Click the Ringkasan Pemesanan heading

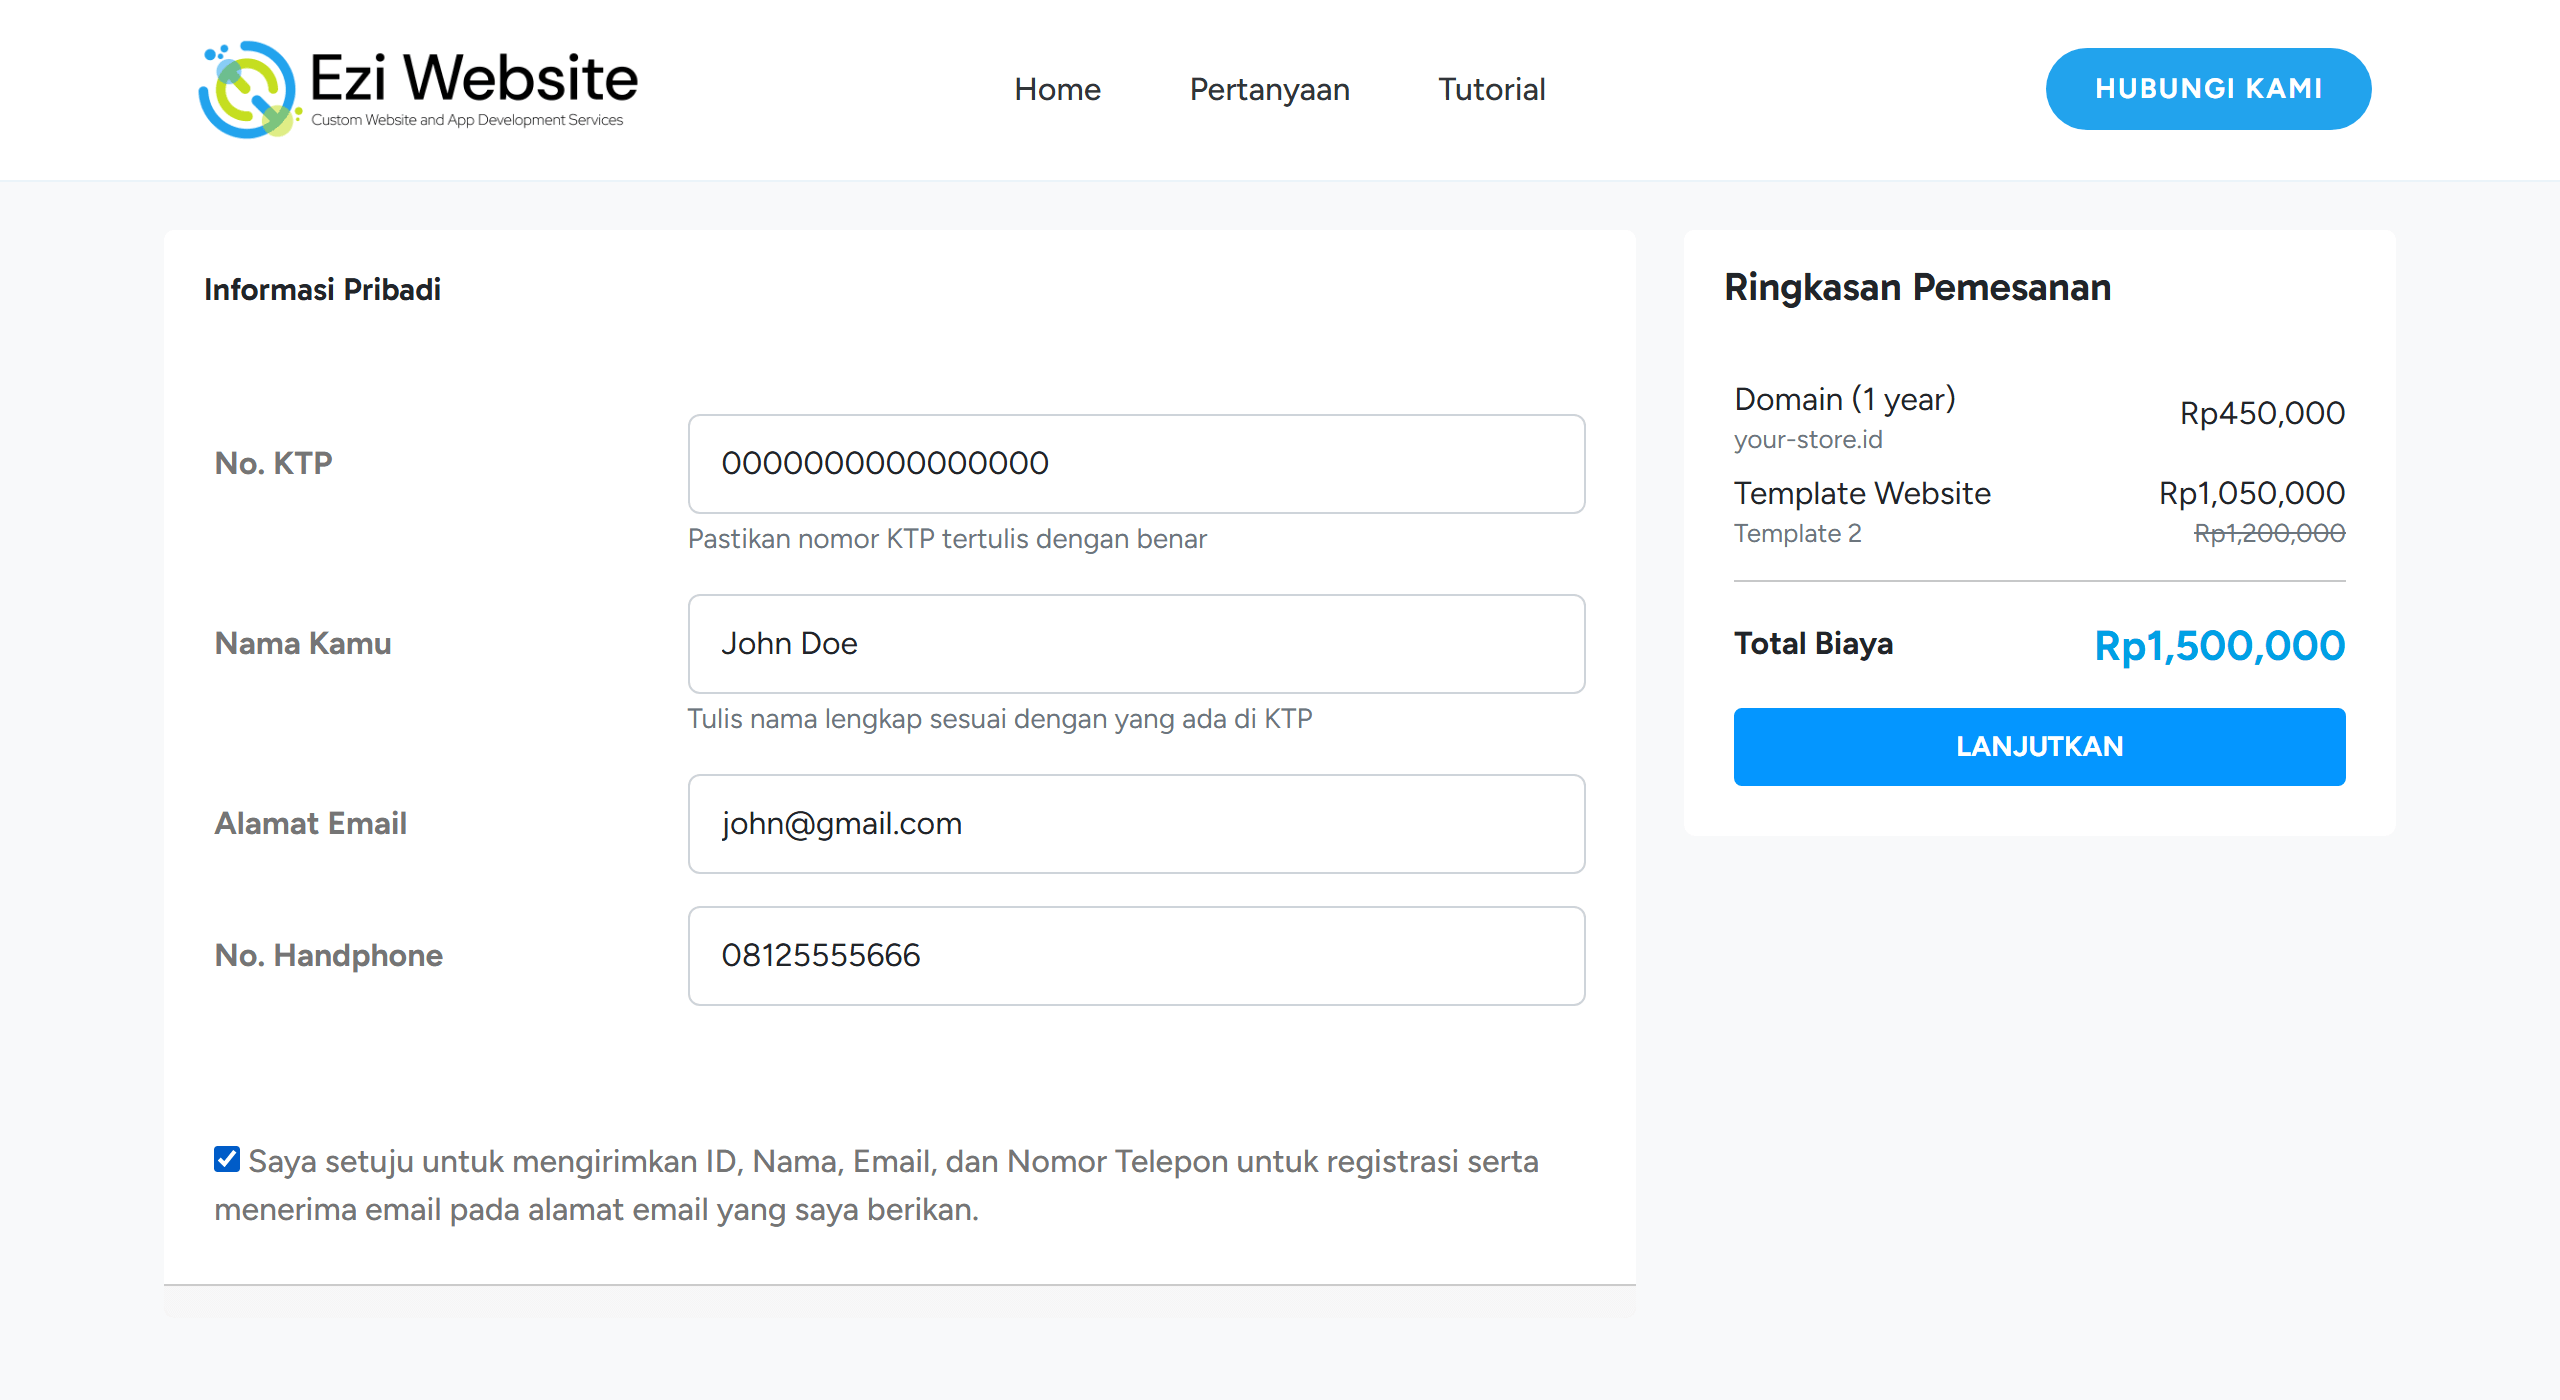coord(1917,288)
